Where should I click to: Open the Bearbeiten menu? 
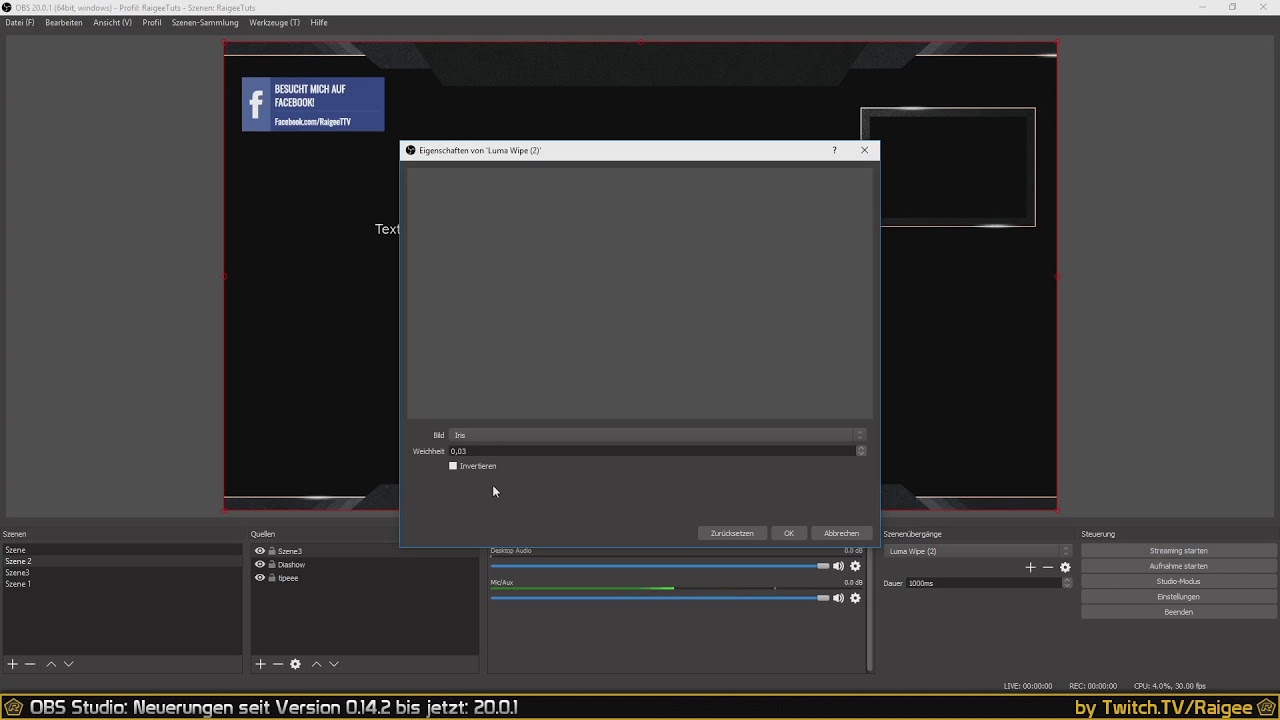click(64, 22)
